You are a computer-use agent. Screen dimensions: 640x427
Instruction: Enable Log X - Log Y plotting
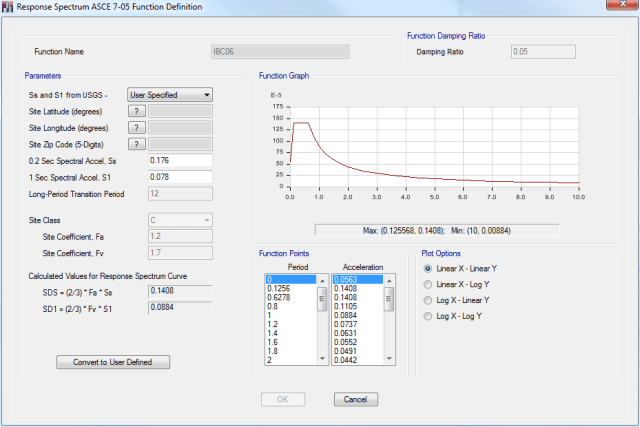point(430,317)
